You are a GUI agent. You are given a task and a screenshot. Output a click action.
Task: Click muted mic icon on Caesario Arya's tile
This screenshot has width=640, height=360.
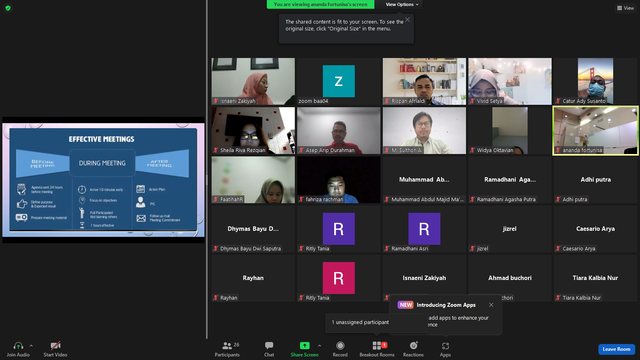[x=558, y=249]
